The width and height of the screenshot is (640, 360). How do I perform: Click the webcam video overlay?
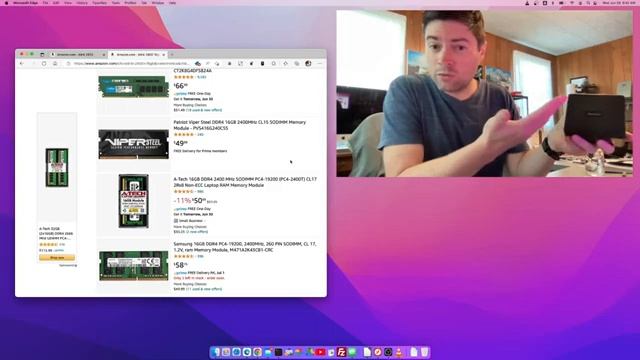point(484,93)
